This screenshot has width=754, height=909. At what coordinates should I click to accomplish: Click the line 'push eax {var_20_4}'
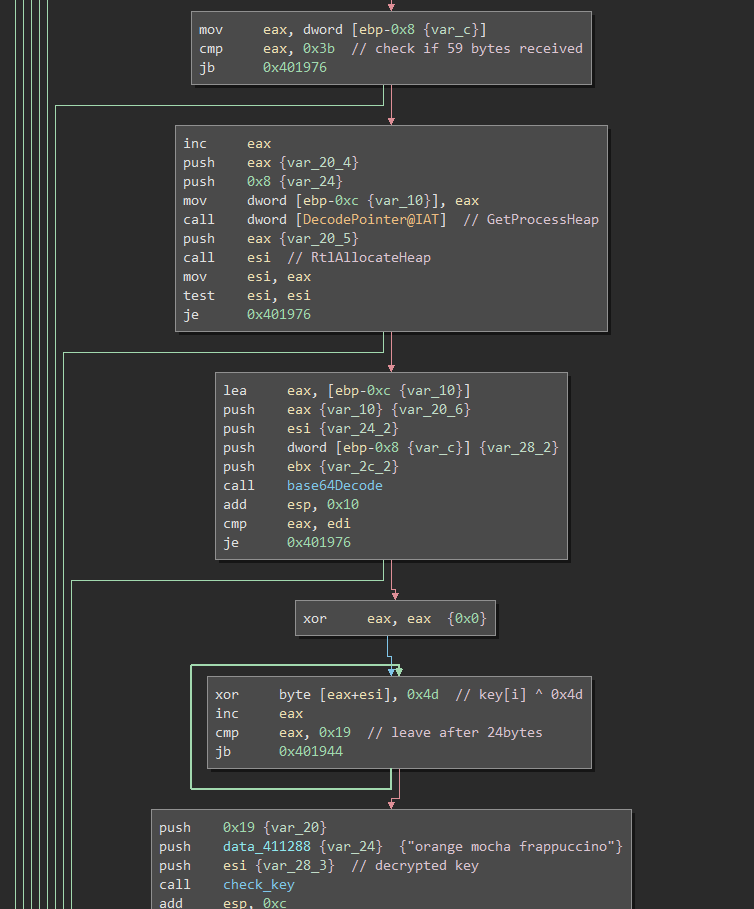pyautogui.click(x=271, y=163)
